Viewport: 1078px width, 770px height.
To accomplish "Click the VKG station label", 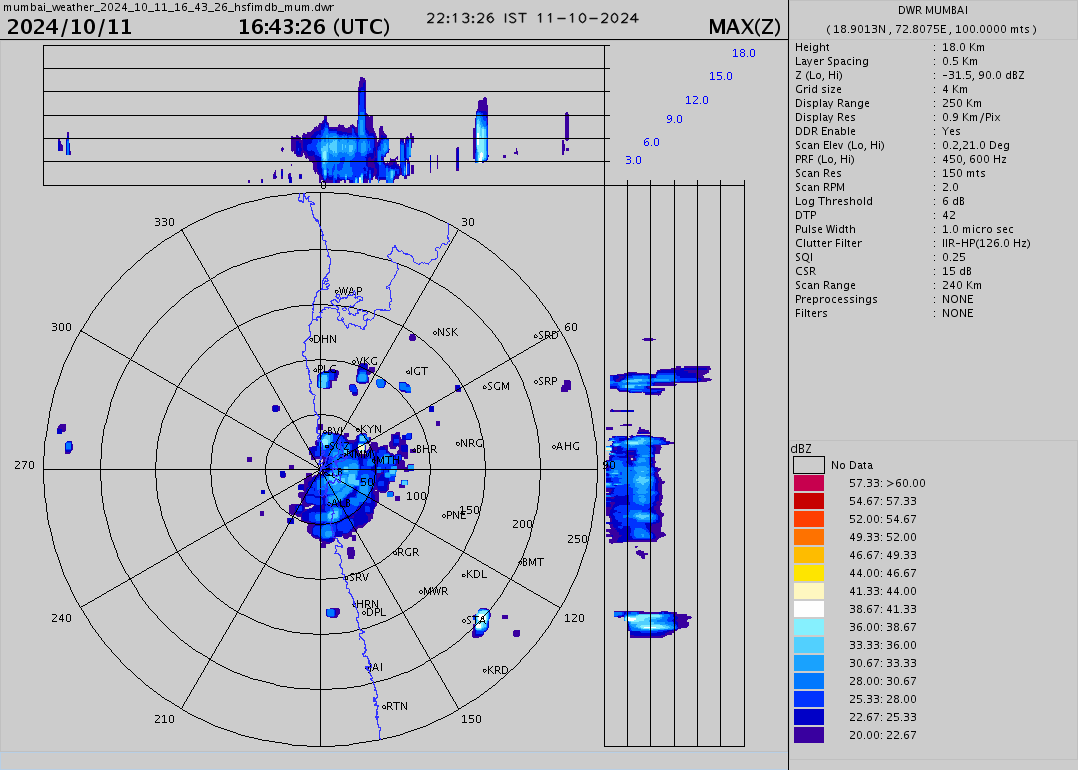I will point(367,362).
